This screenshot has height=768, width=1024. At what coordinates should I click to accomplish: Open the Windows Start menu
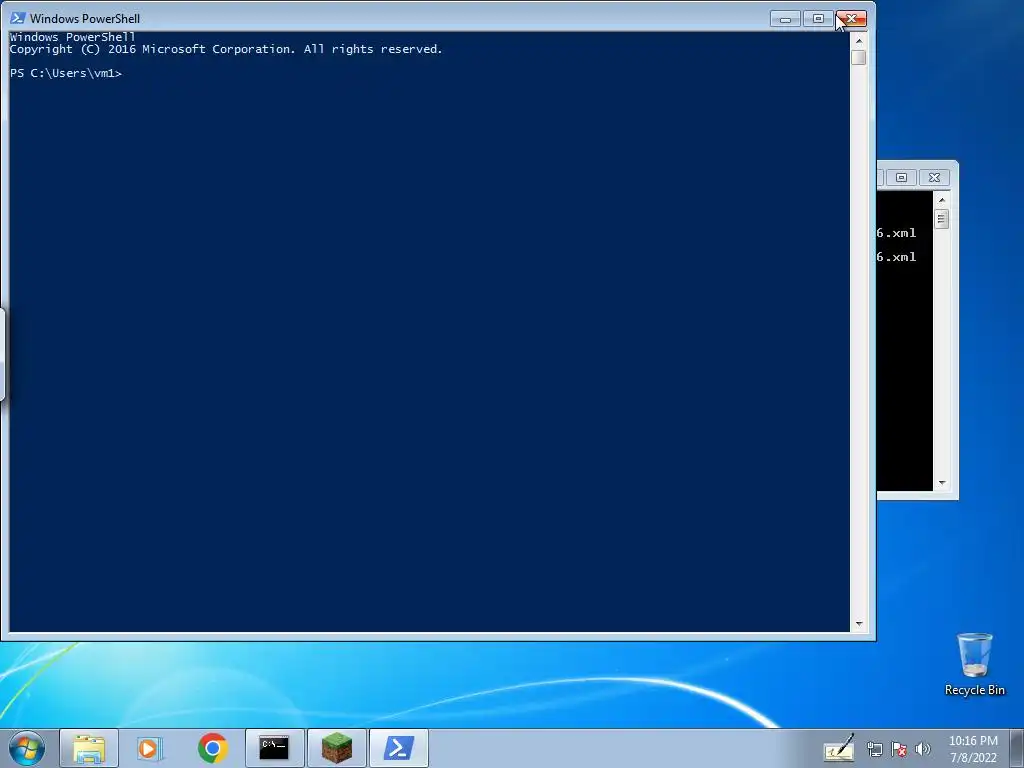pos(27,748)
